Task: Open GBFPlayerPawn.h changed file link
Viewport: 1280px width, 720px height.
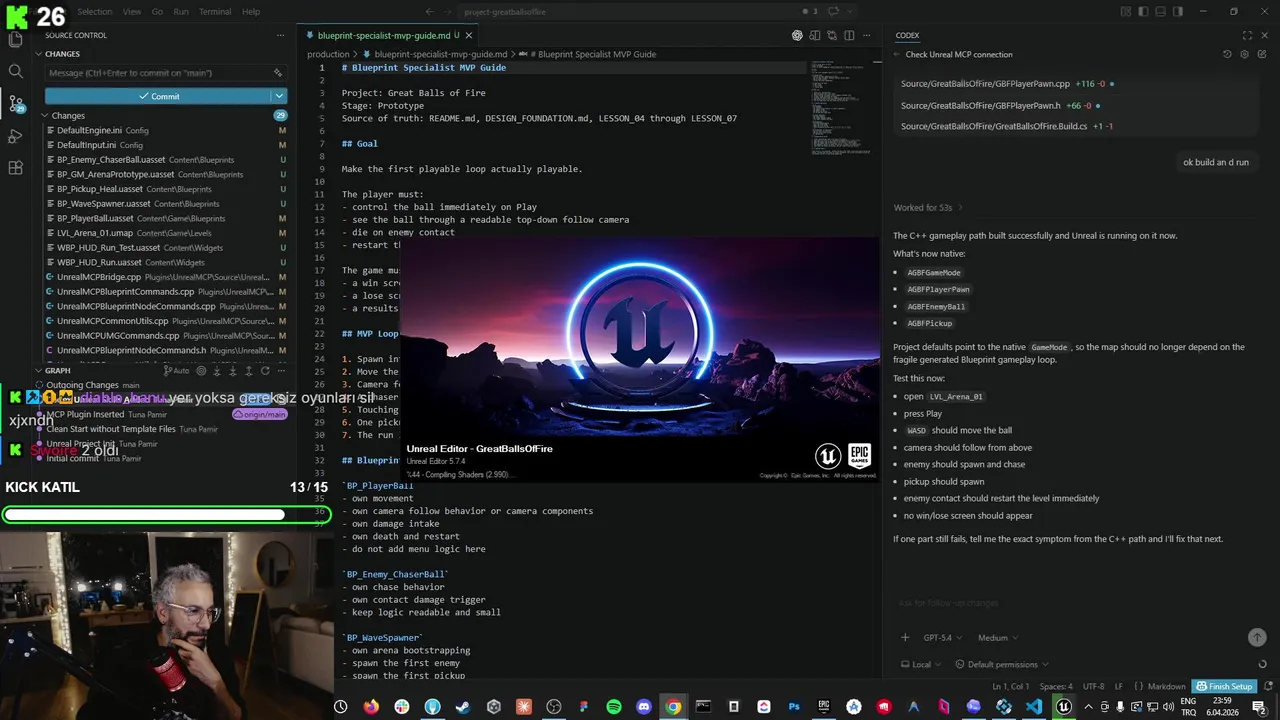Action: pos(980,105)
